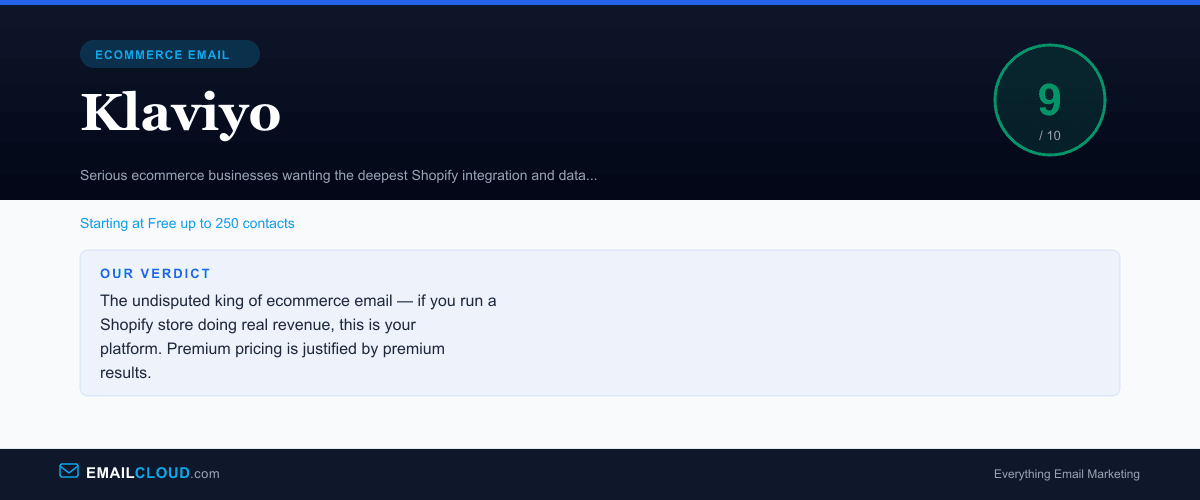This screenshot has width=1200, height=500.
Task: Click the blue accent bar at the top
Action: pos(600,2)
